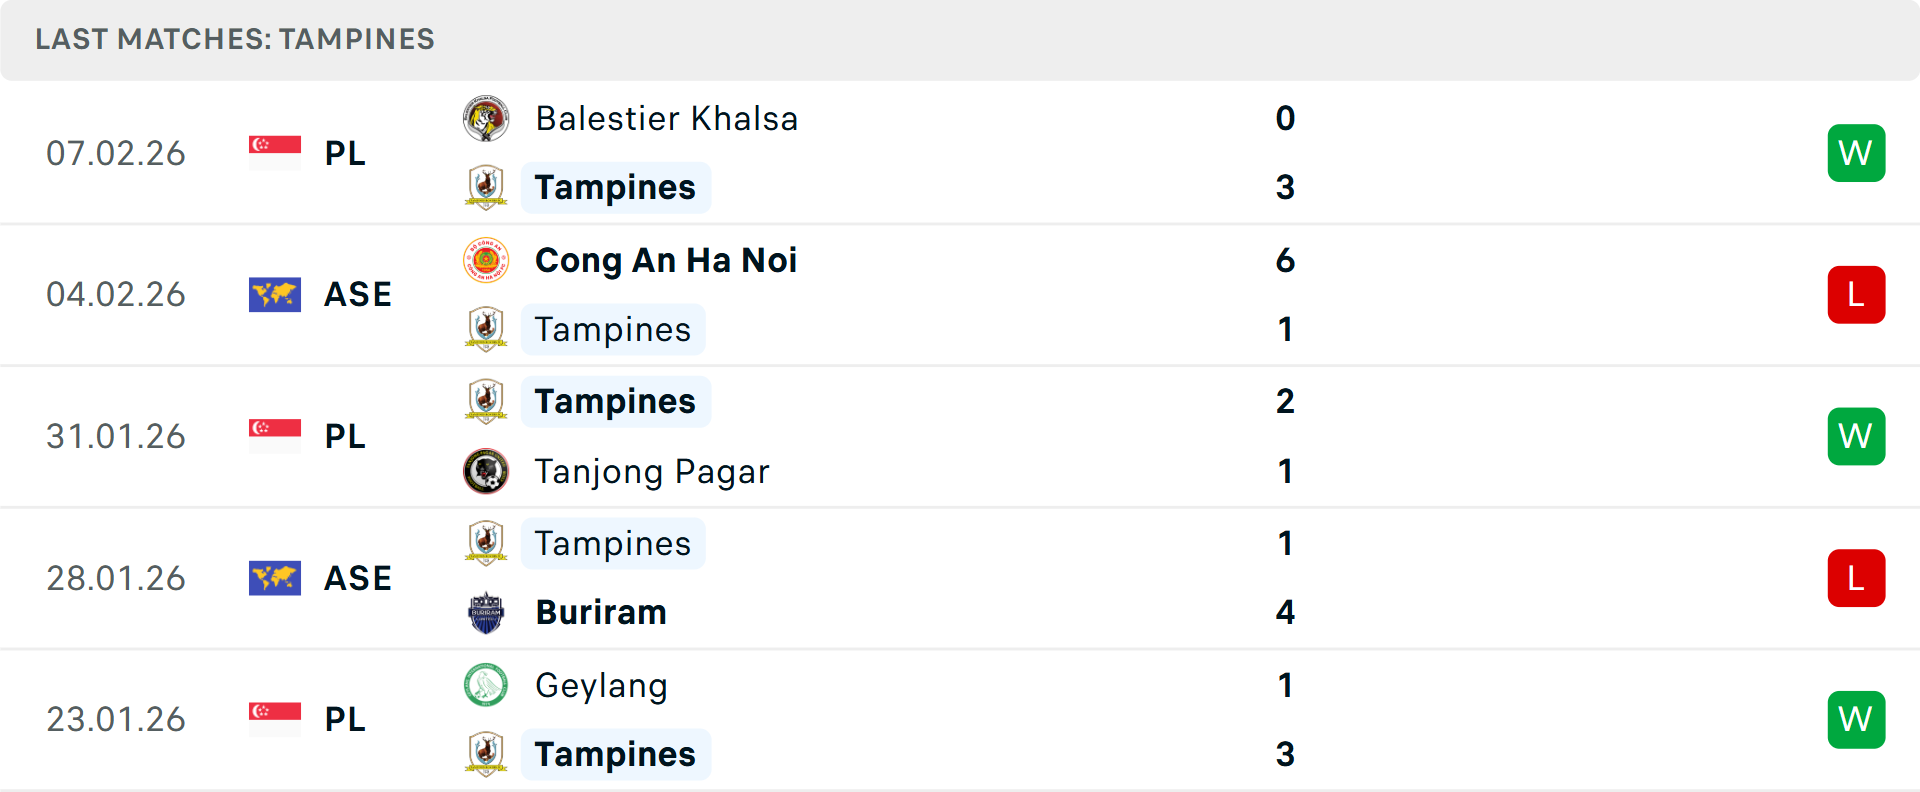Open the Tampines team page from the top match

point(615,187)
